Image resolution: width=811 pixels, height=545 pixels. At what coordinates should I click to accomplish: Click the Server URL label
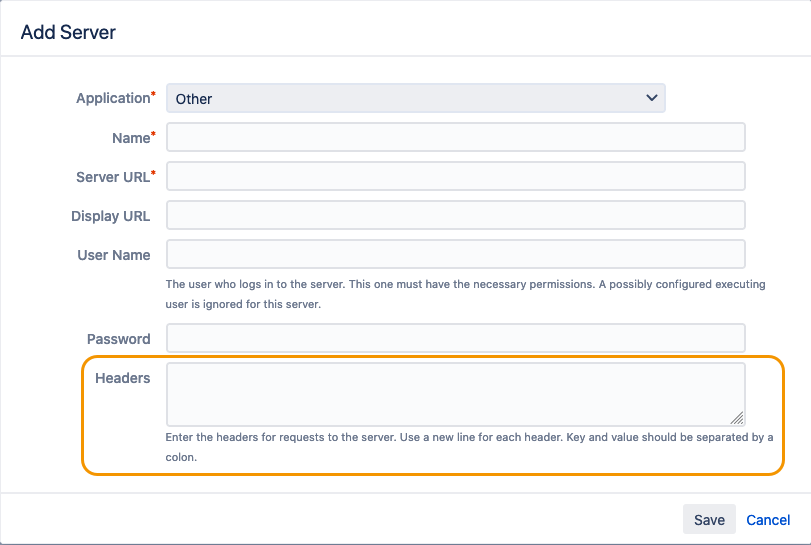pos(112,176)
